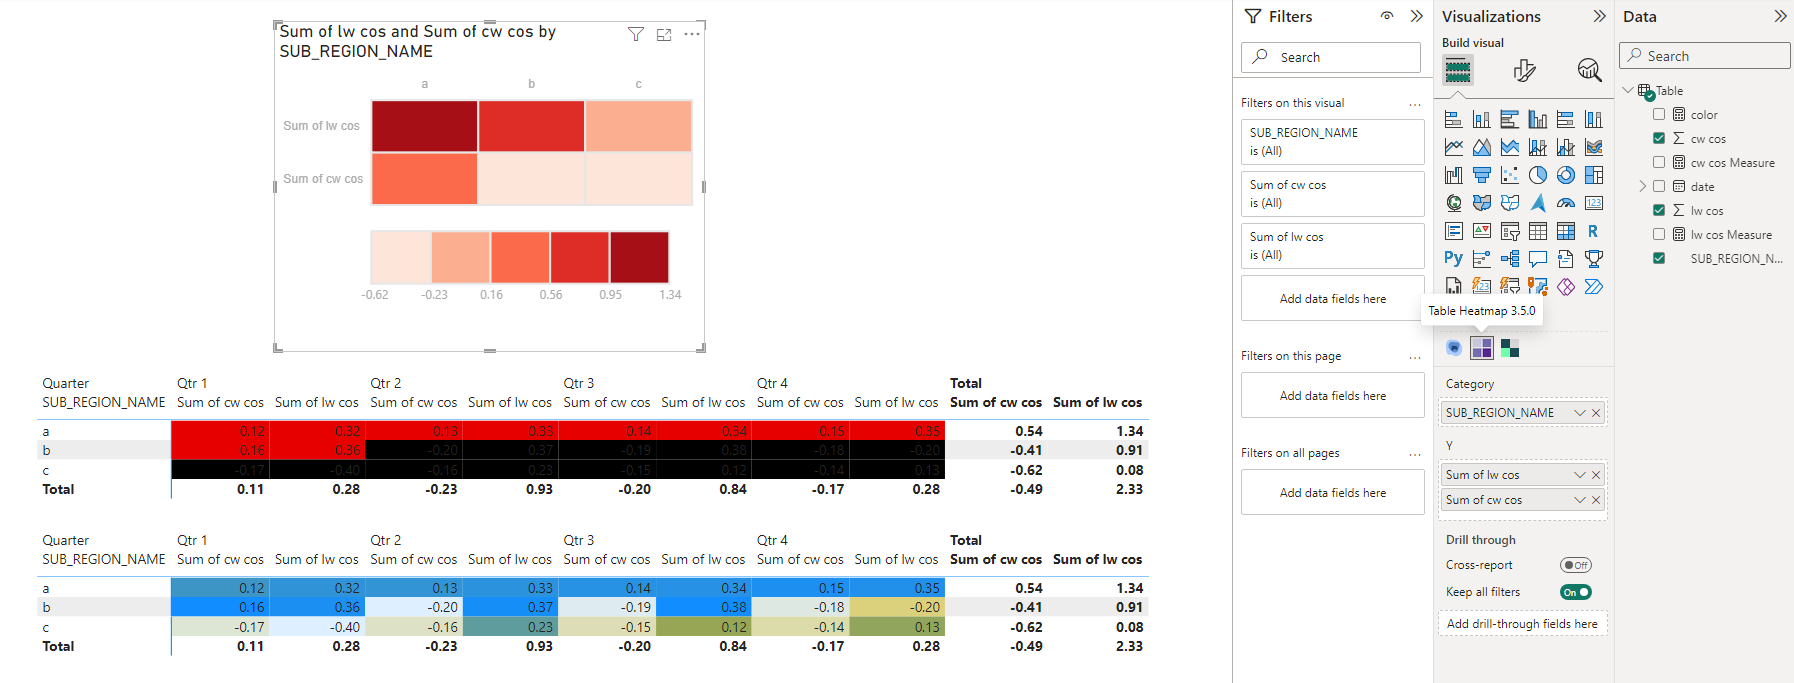Select the globe Map visual
This screenshot has height=683, width=1794.
point(1454,203)
